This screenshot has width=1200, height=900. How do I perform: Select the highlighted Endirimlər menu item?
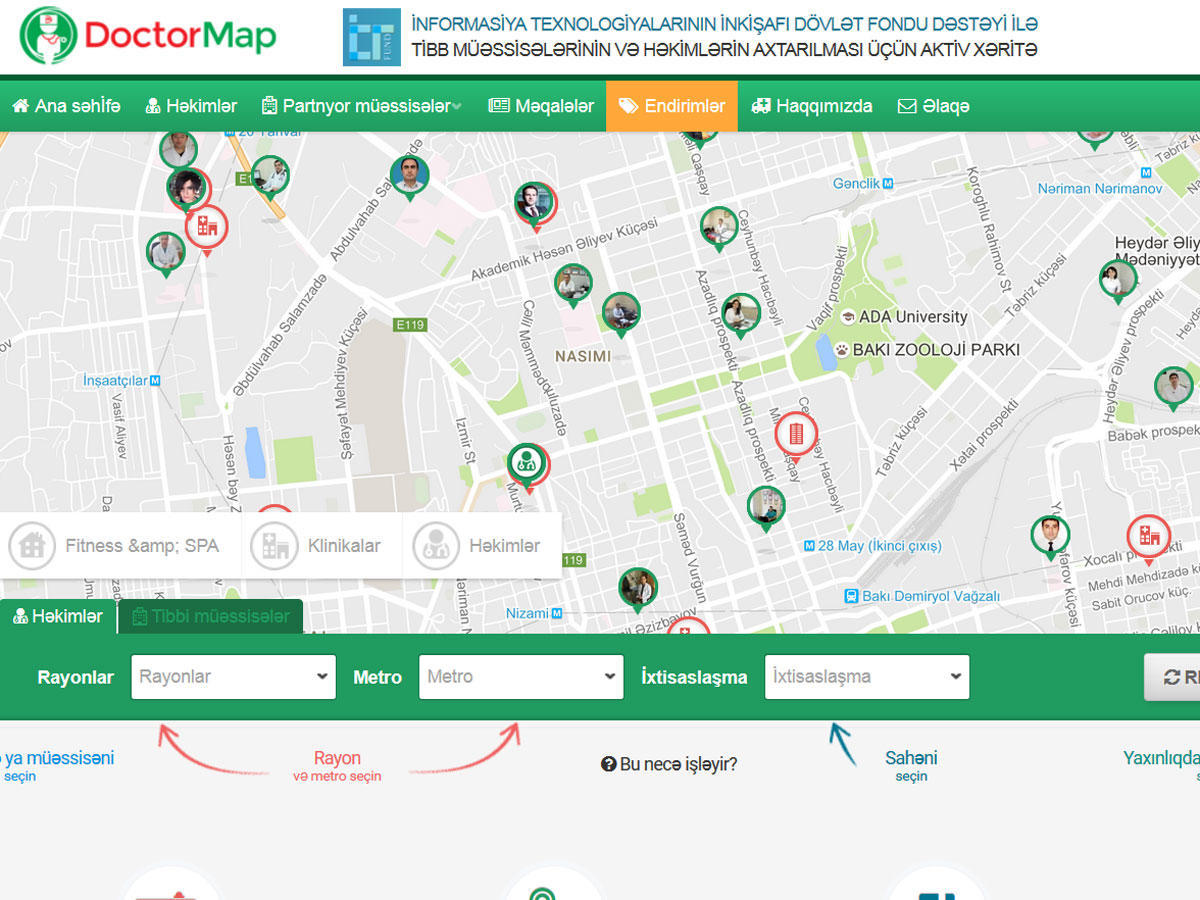[x=672, y=106]
